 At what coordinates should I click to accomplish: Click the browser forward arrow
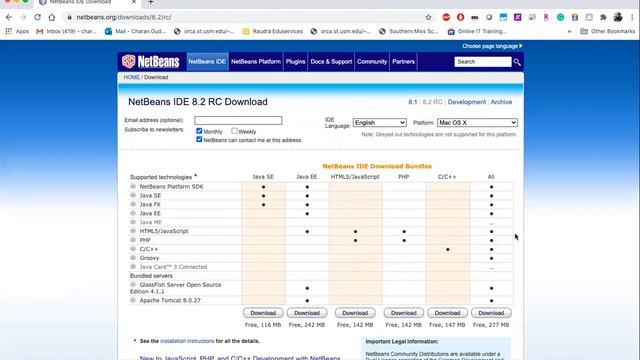pos(23,17)
